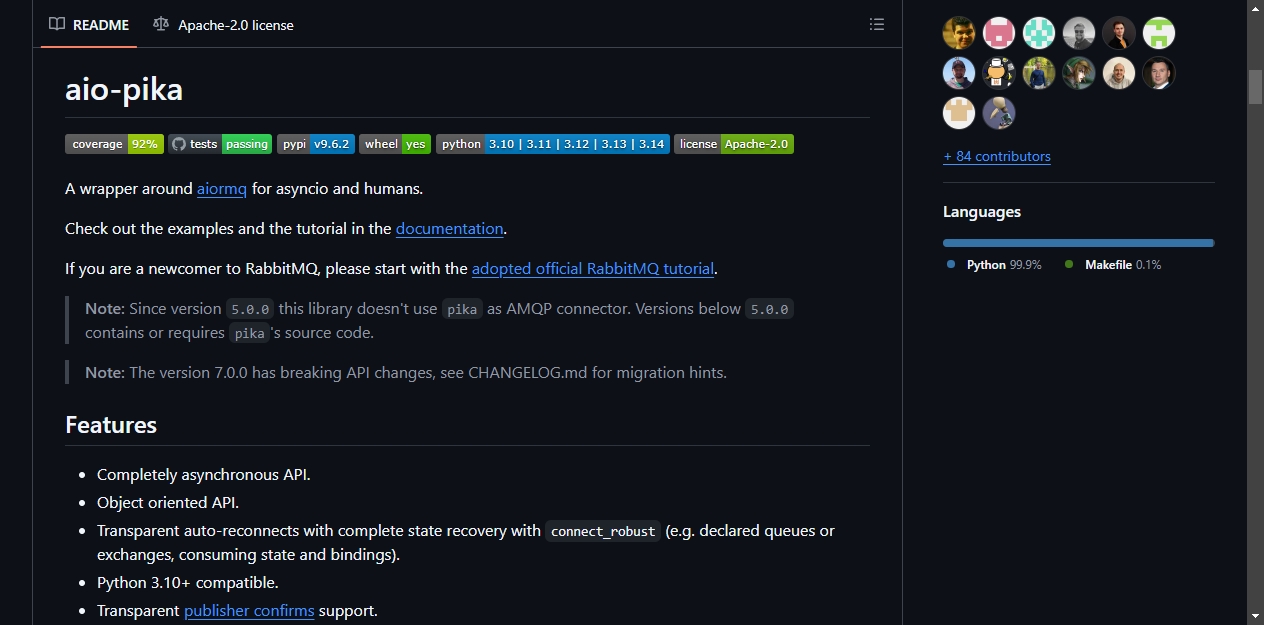The width and height of the screenshot is (1264, 625).
Task: Click the Features heading
Action: point(111,425)
